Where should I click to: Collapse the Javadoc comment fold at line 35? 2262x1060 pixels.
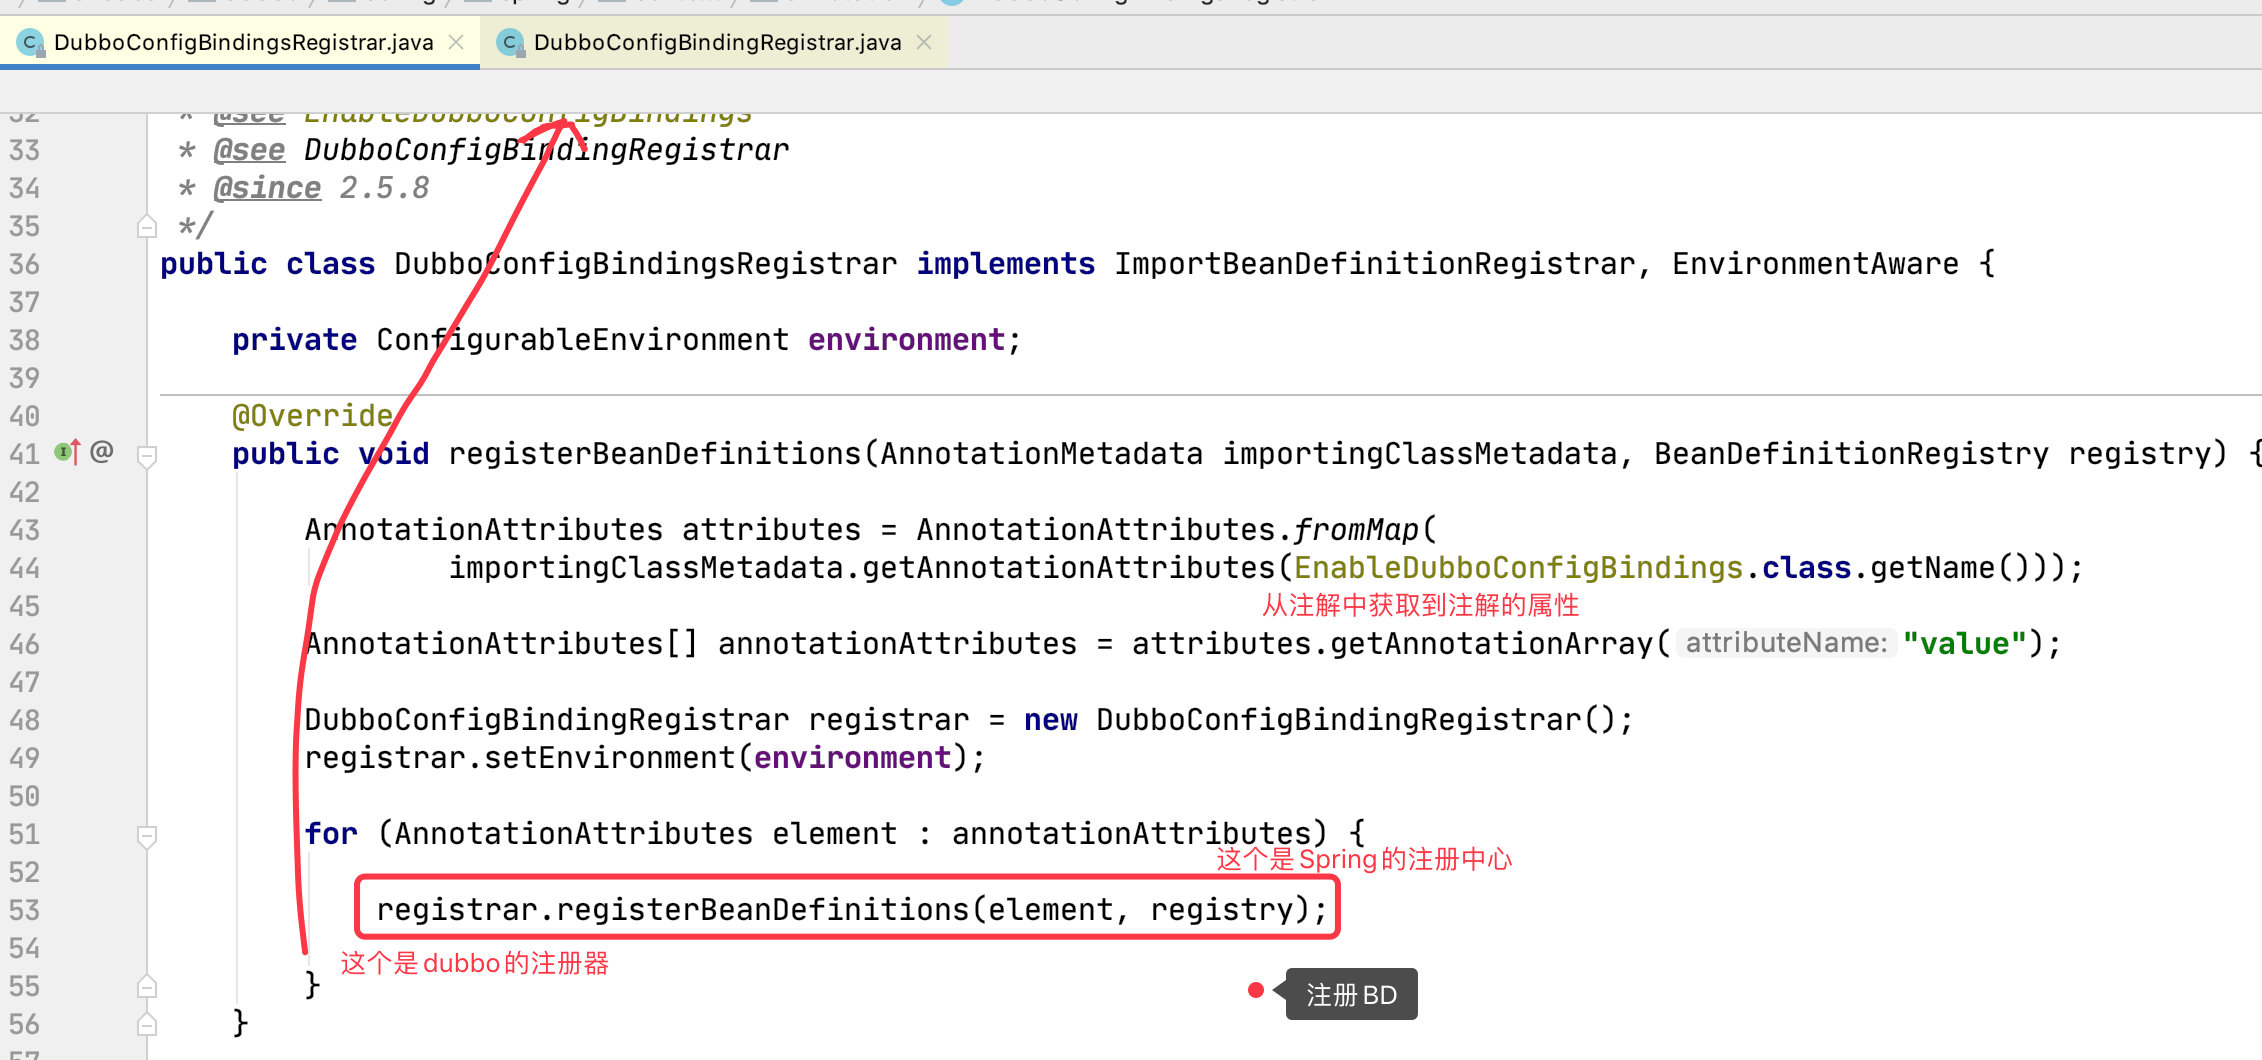[147, 227]
